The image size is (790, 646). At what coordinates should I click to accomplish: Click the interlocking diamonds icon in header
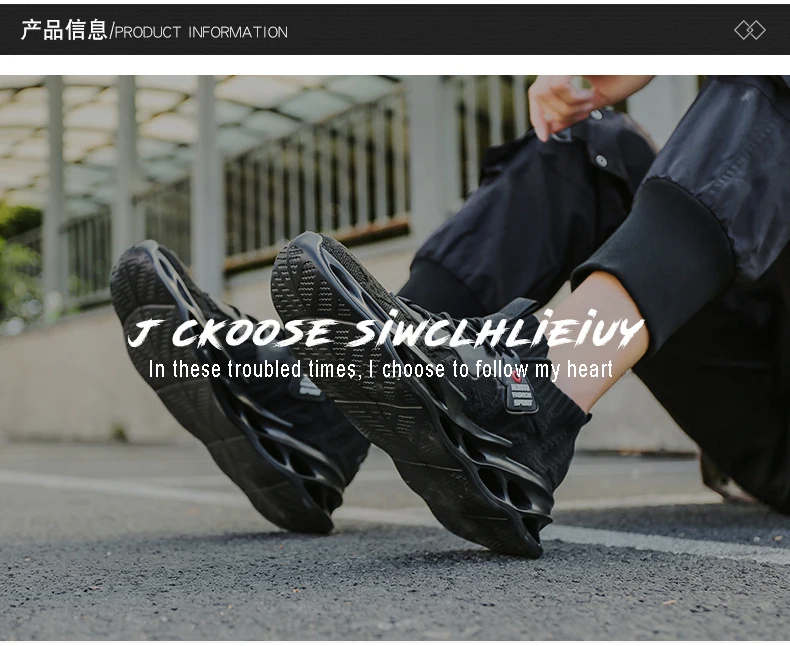point(750,30)
